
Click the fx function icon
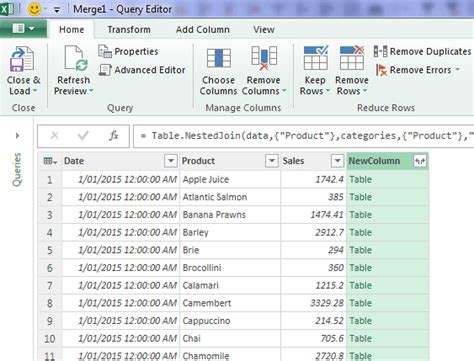[x=114, y=136]
